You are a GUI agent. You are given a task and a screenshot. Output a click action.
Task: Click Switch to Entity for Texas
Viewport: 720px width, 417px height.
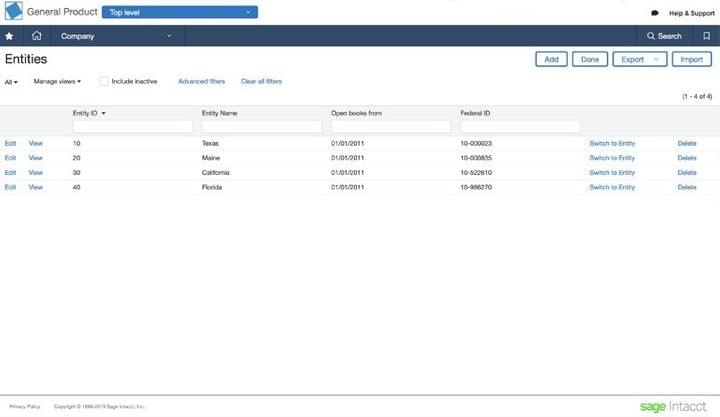pos(611,143)
